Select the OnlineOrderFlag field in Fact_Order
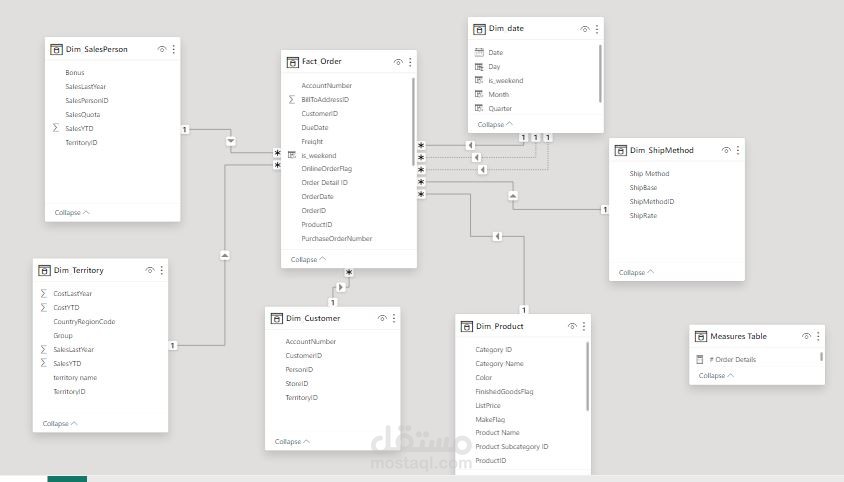 327,169
